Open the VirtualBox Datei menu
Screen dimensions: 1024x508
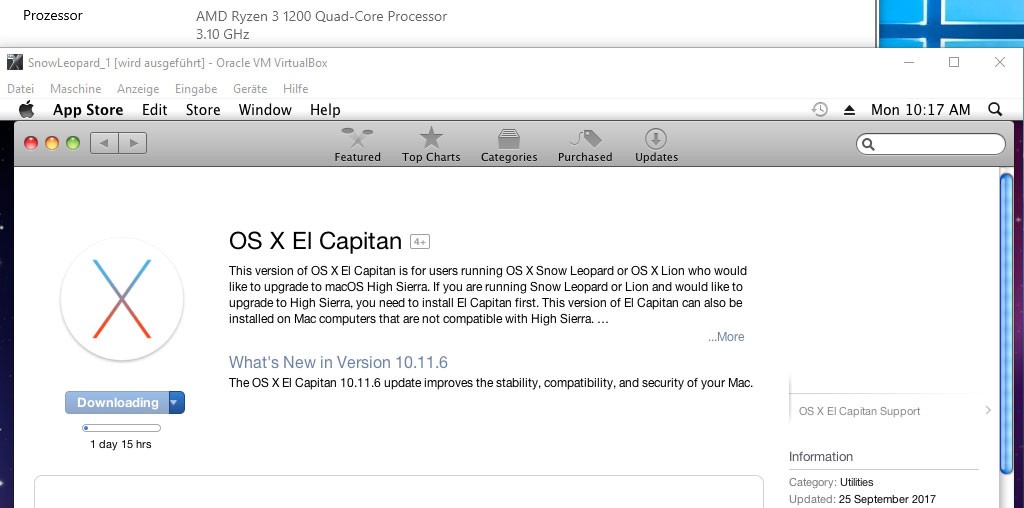point(20,89)
